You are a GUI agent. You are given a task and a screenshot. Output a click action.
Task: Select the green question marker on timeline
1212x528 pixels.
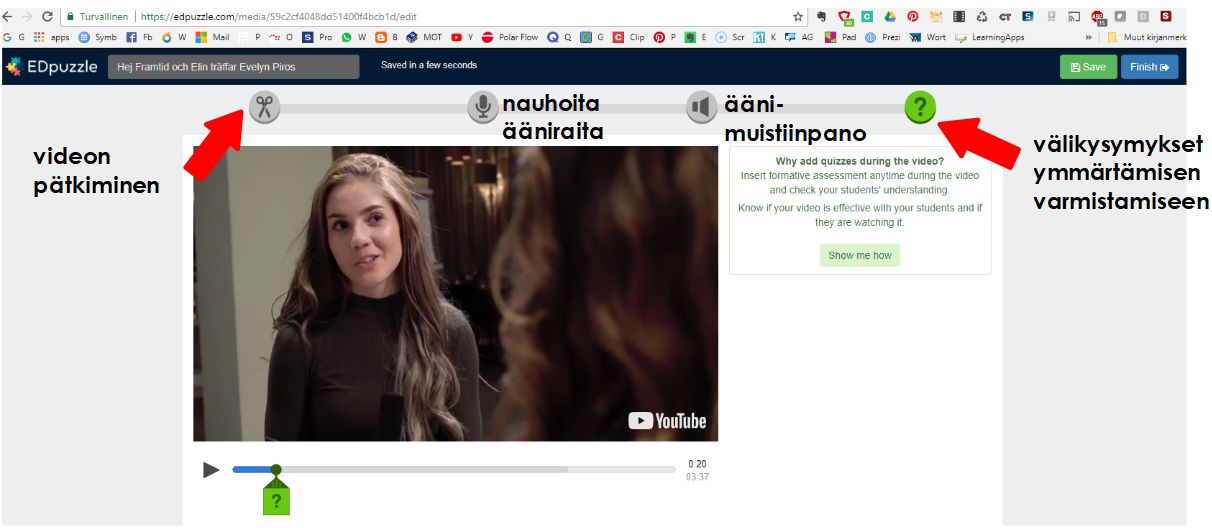276,499
